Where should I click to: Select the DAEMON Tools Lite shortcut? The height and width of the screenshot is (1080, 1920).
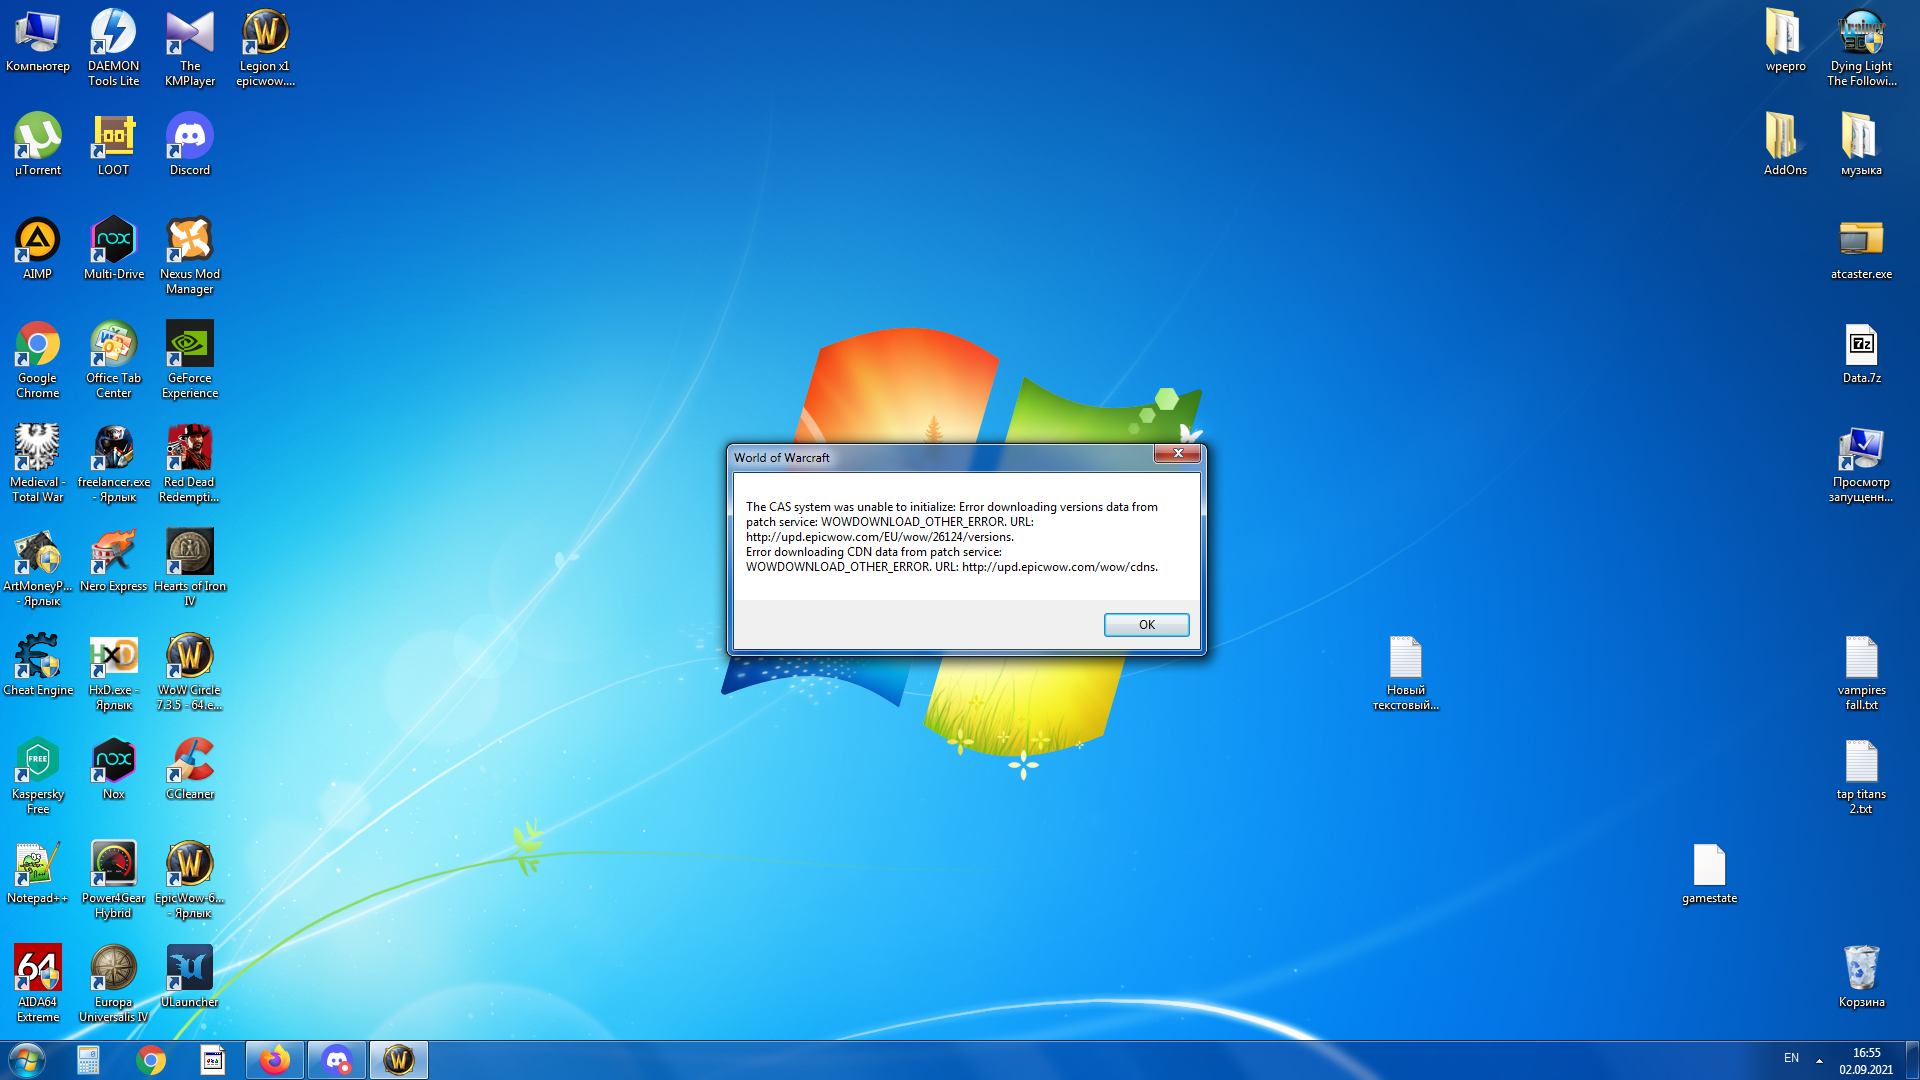pos(114,48)
